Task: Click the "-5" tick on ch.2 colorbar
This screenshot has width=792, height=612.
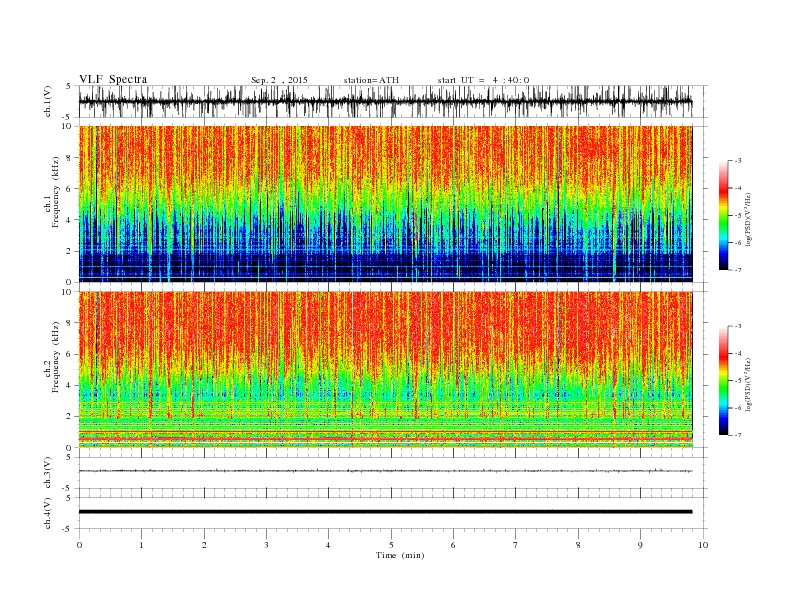Action: (x=738, y=381)
